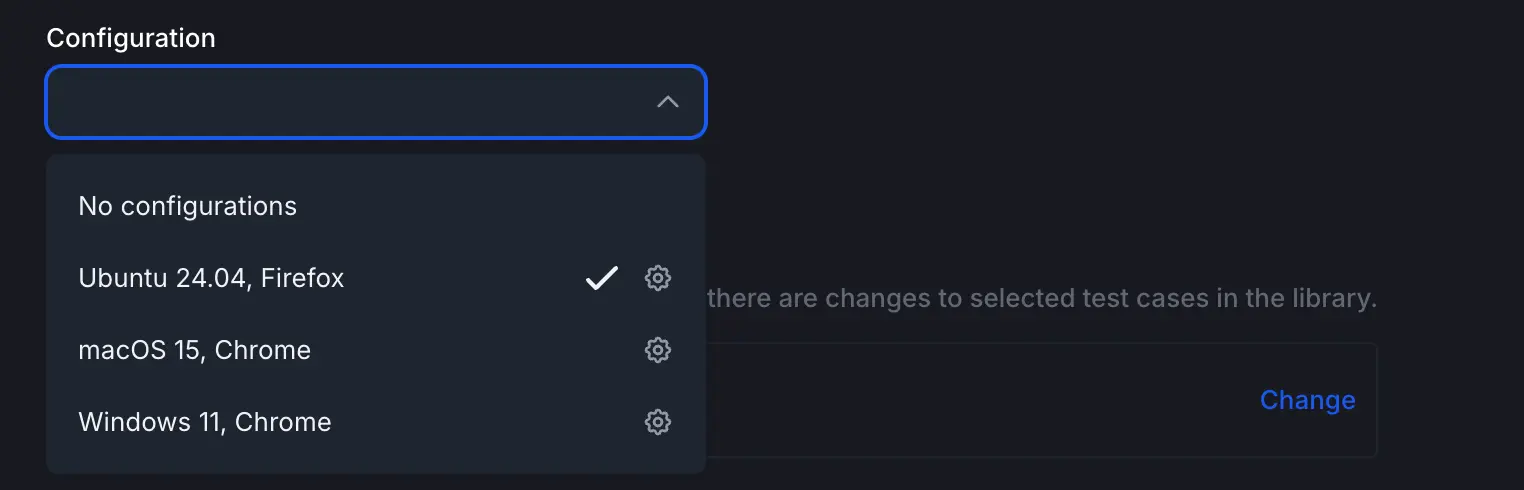Choose the "Ubuntu 24.04, Firefox" configuration
The image size is (1524, 490).
click(x=211, y=278)
